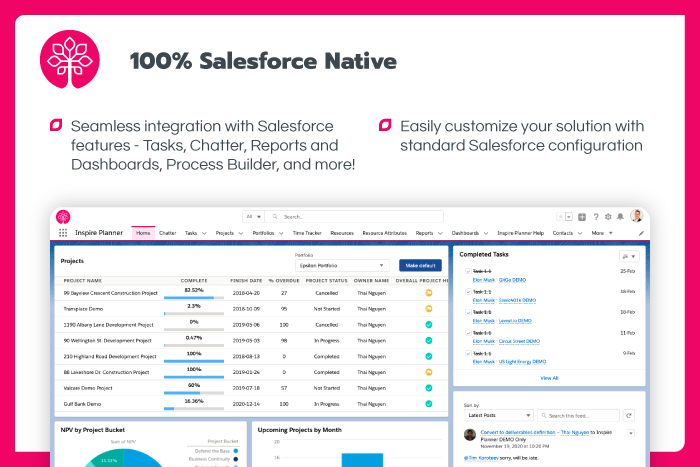The height and width of the screenshot is (467, 700).
Task: Click the health icon for Transplace Demo
Action: point(429,309)
